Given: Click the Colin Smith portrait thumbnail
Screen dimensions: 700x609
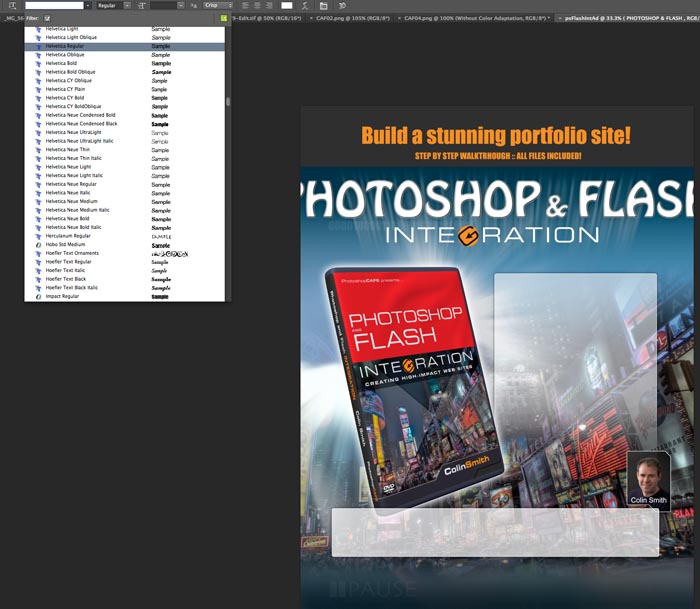Looking at the screenshot, I should [x=649, y=479].
